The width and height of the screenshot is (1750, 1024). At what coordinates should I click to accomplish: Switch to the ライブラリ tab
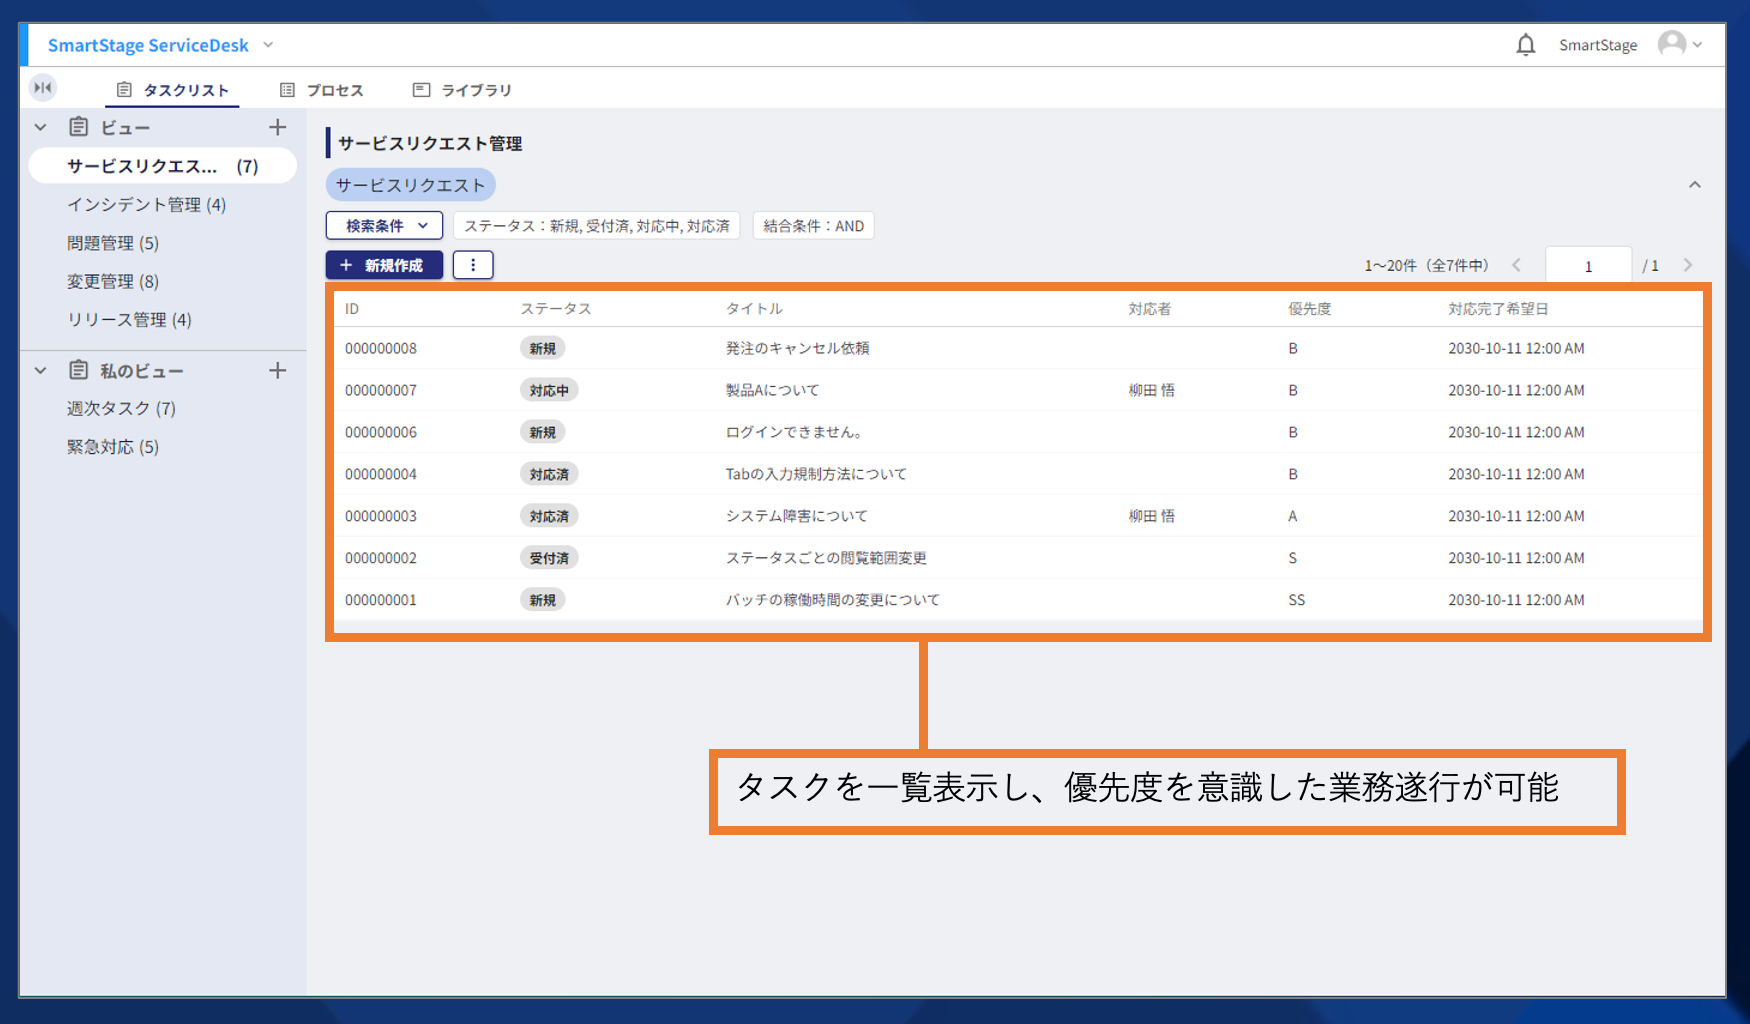(462, 90)
